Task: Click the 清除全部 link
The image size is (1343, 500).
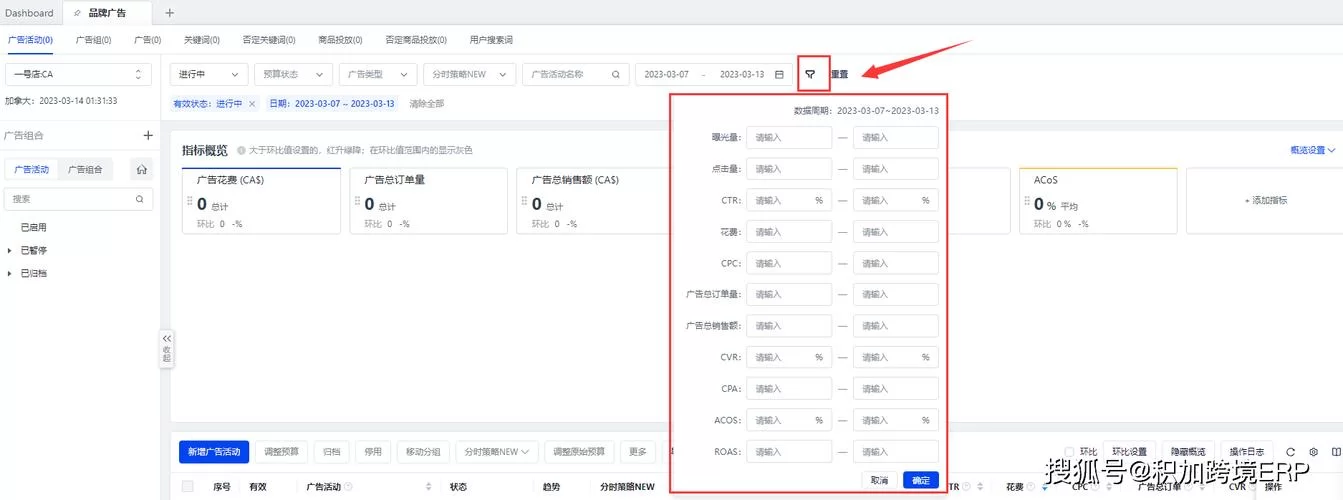Action: click(427, 103)
